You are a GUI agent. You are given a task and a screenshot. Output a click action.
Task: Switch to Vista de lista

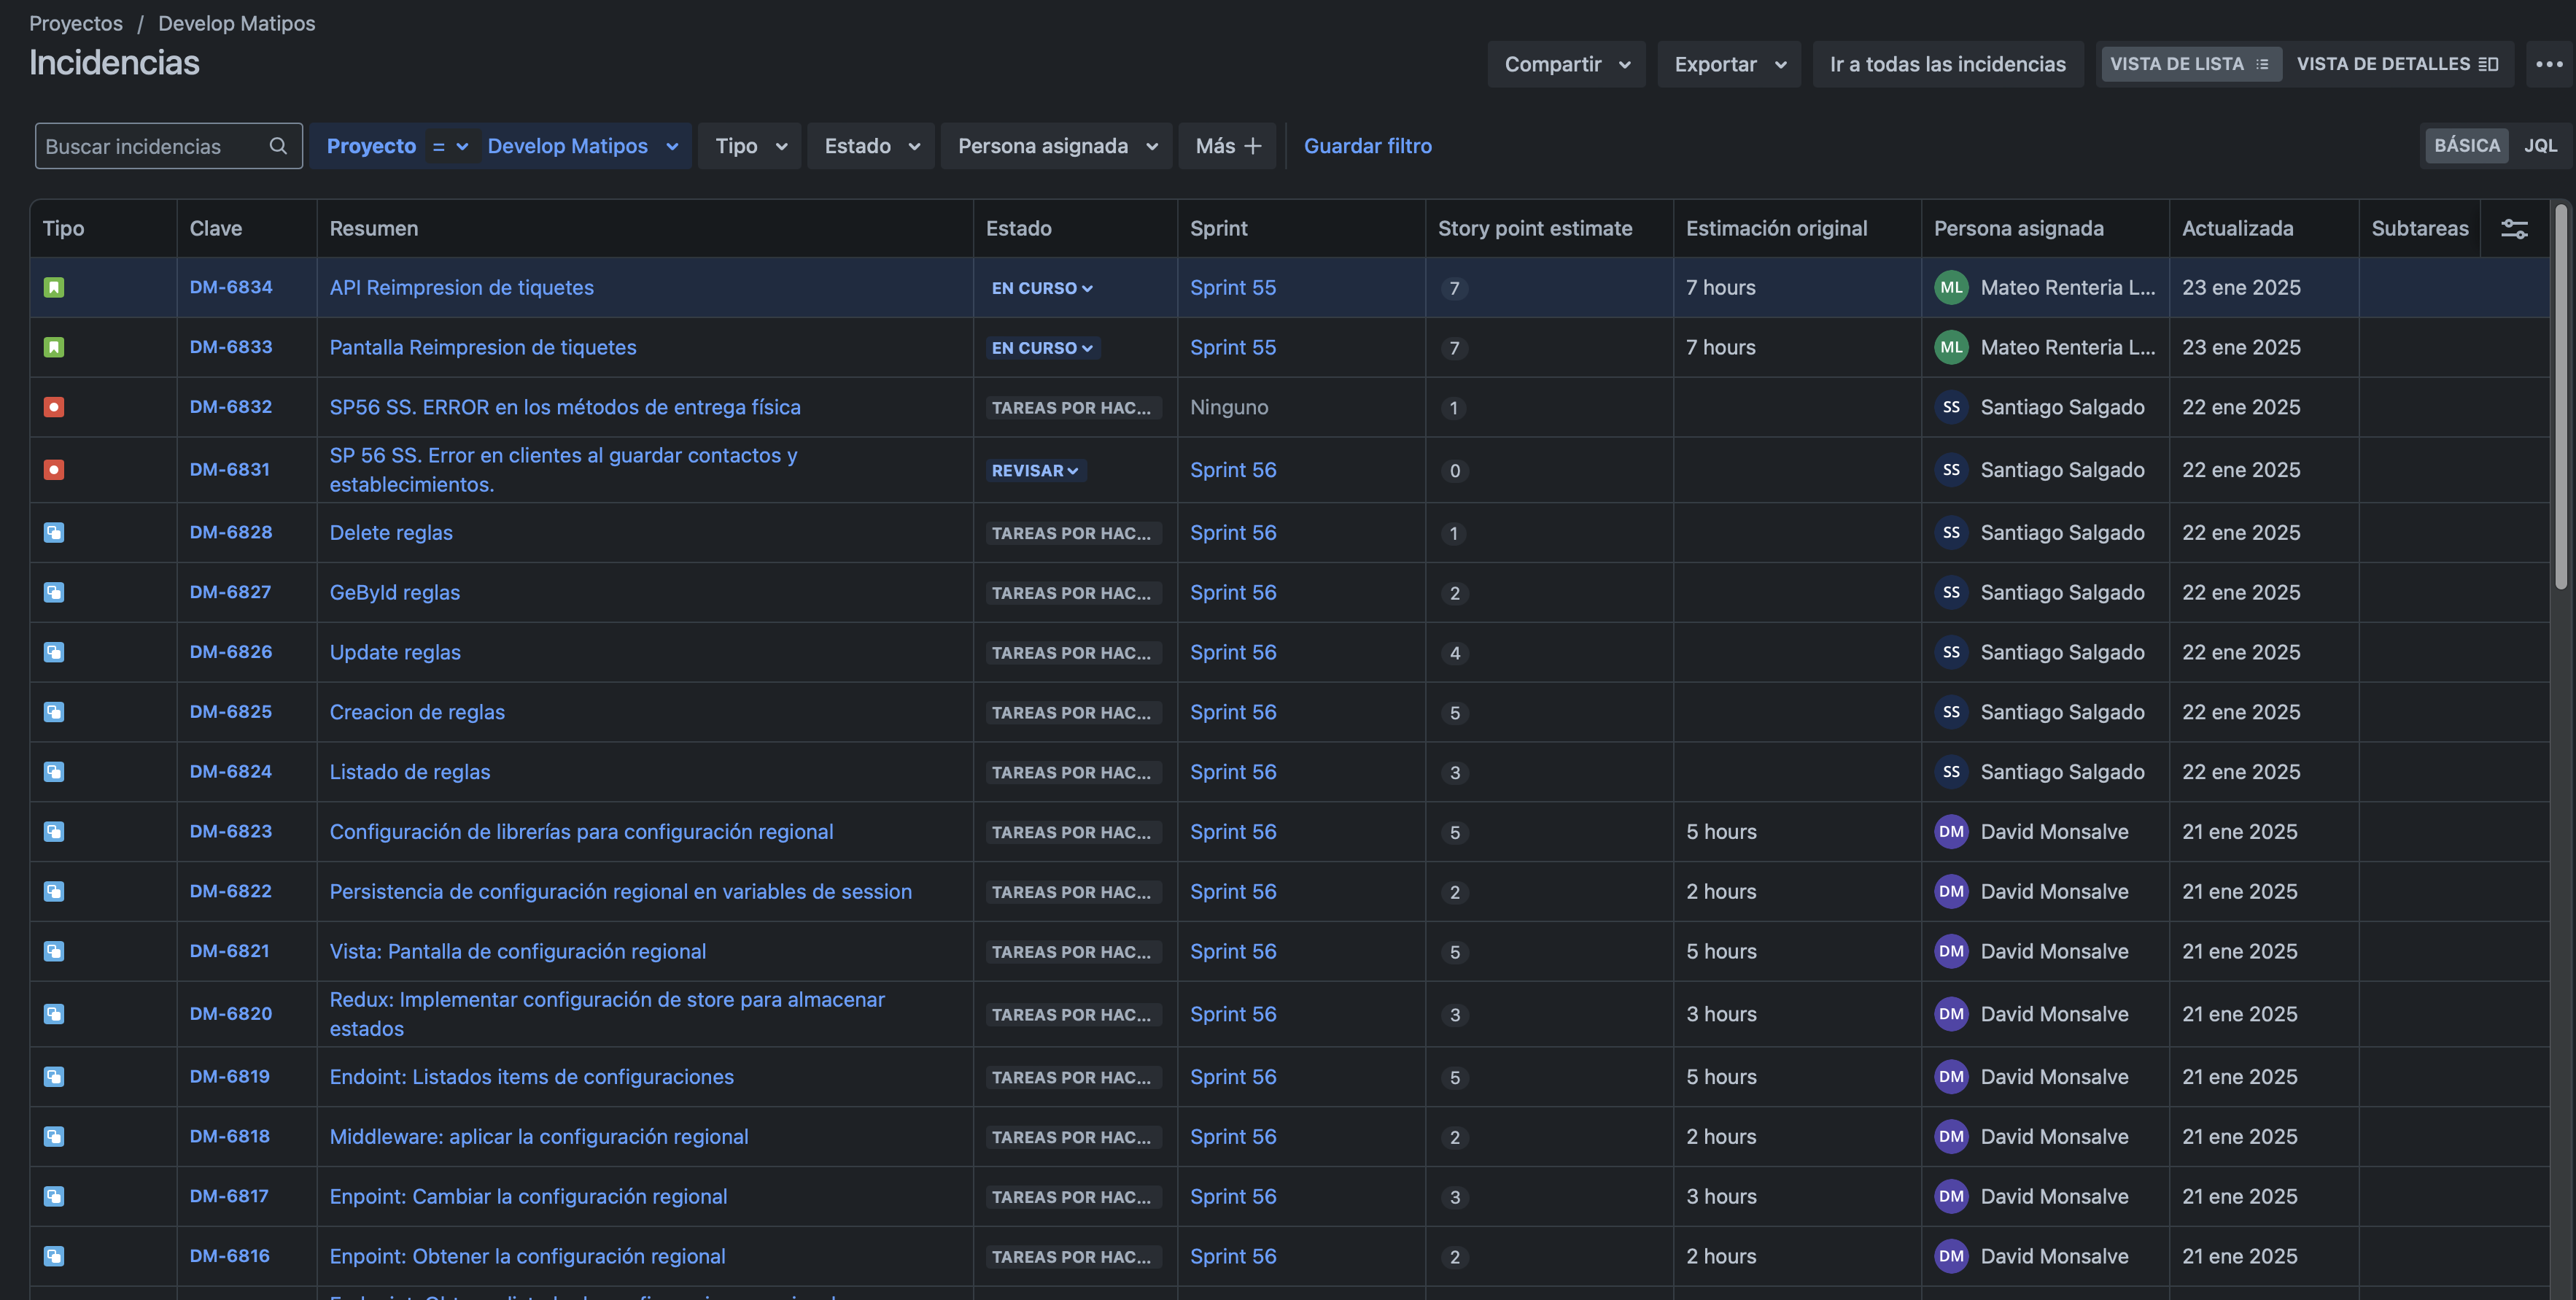pos(2190,64)
